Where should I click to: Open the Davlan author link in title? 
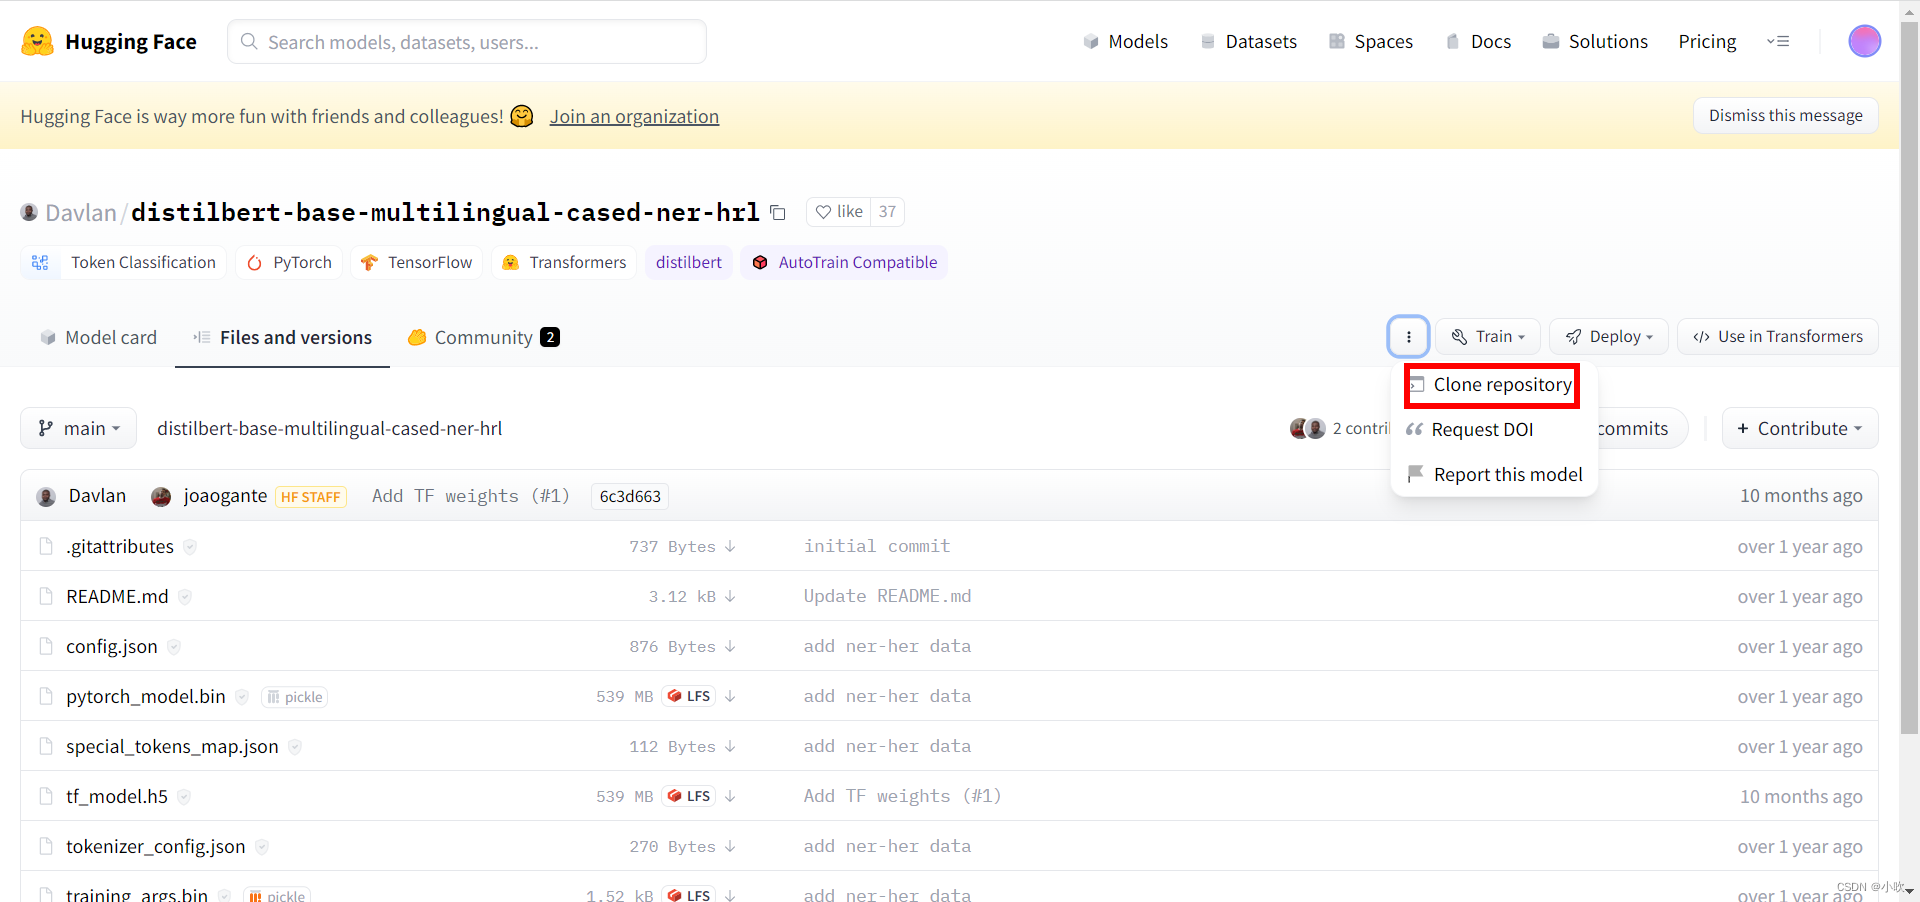[81, 212]
